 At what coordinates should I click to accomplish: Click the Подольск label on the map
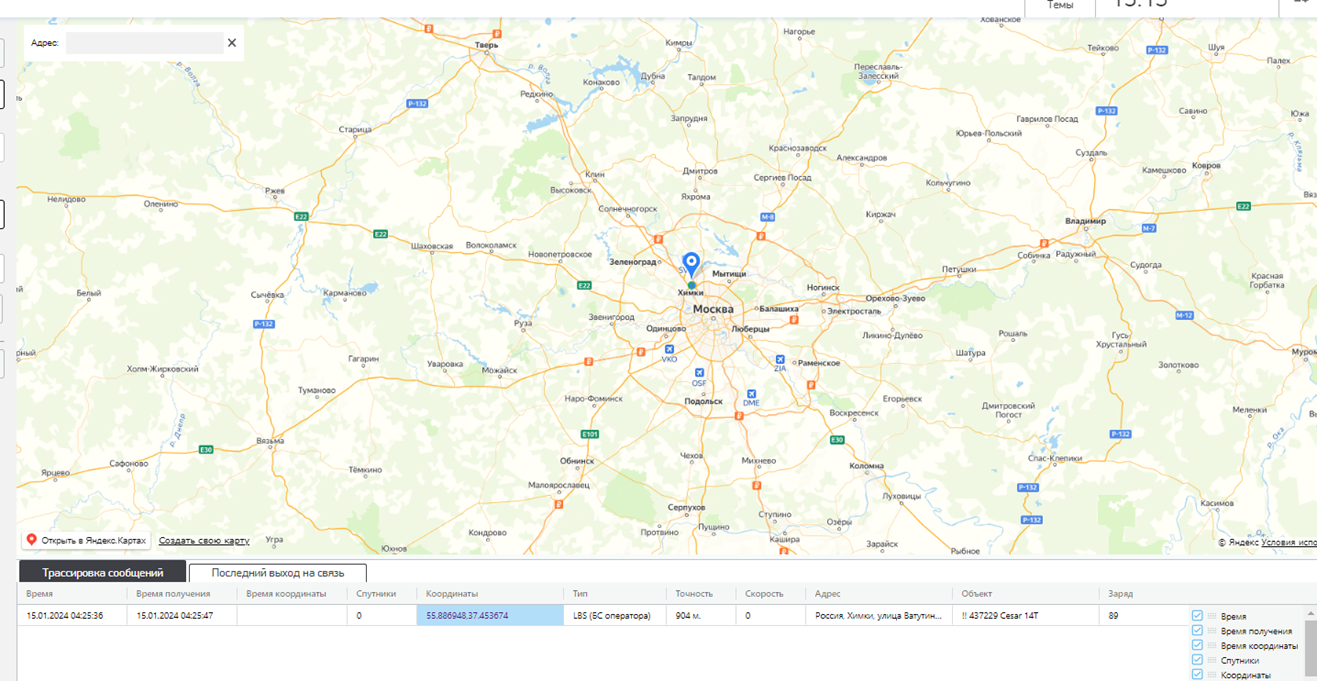(704, 401)
